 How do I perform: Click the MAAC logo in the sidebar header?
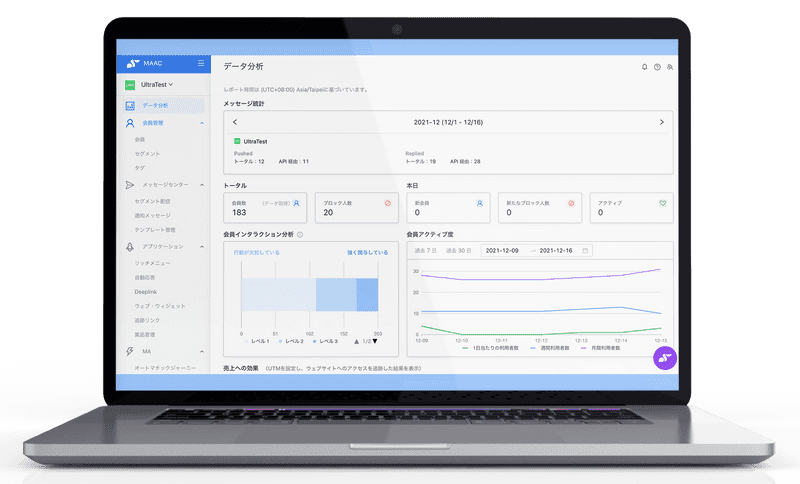point(144,63)
